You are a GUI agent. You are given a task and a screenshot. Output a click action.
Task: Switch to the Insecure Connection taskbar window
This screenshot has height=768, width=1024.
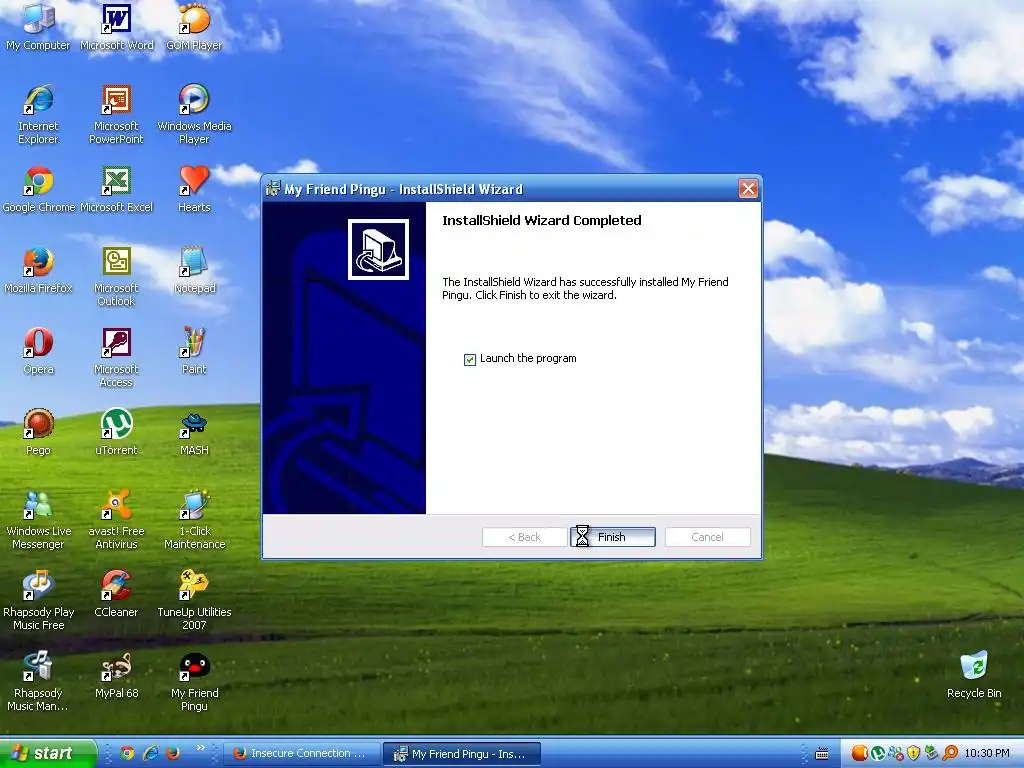tap(302, 754)
